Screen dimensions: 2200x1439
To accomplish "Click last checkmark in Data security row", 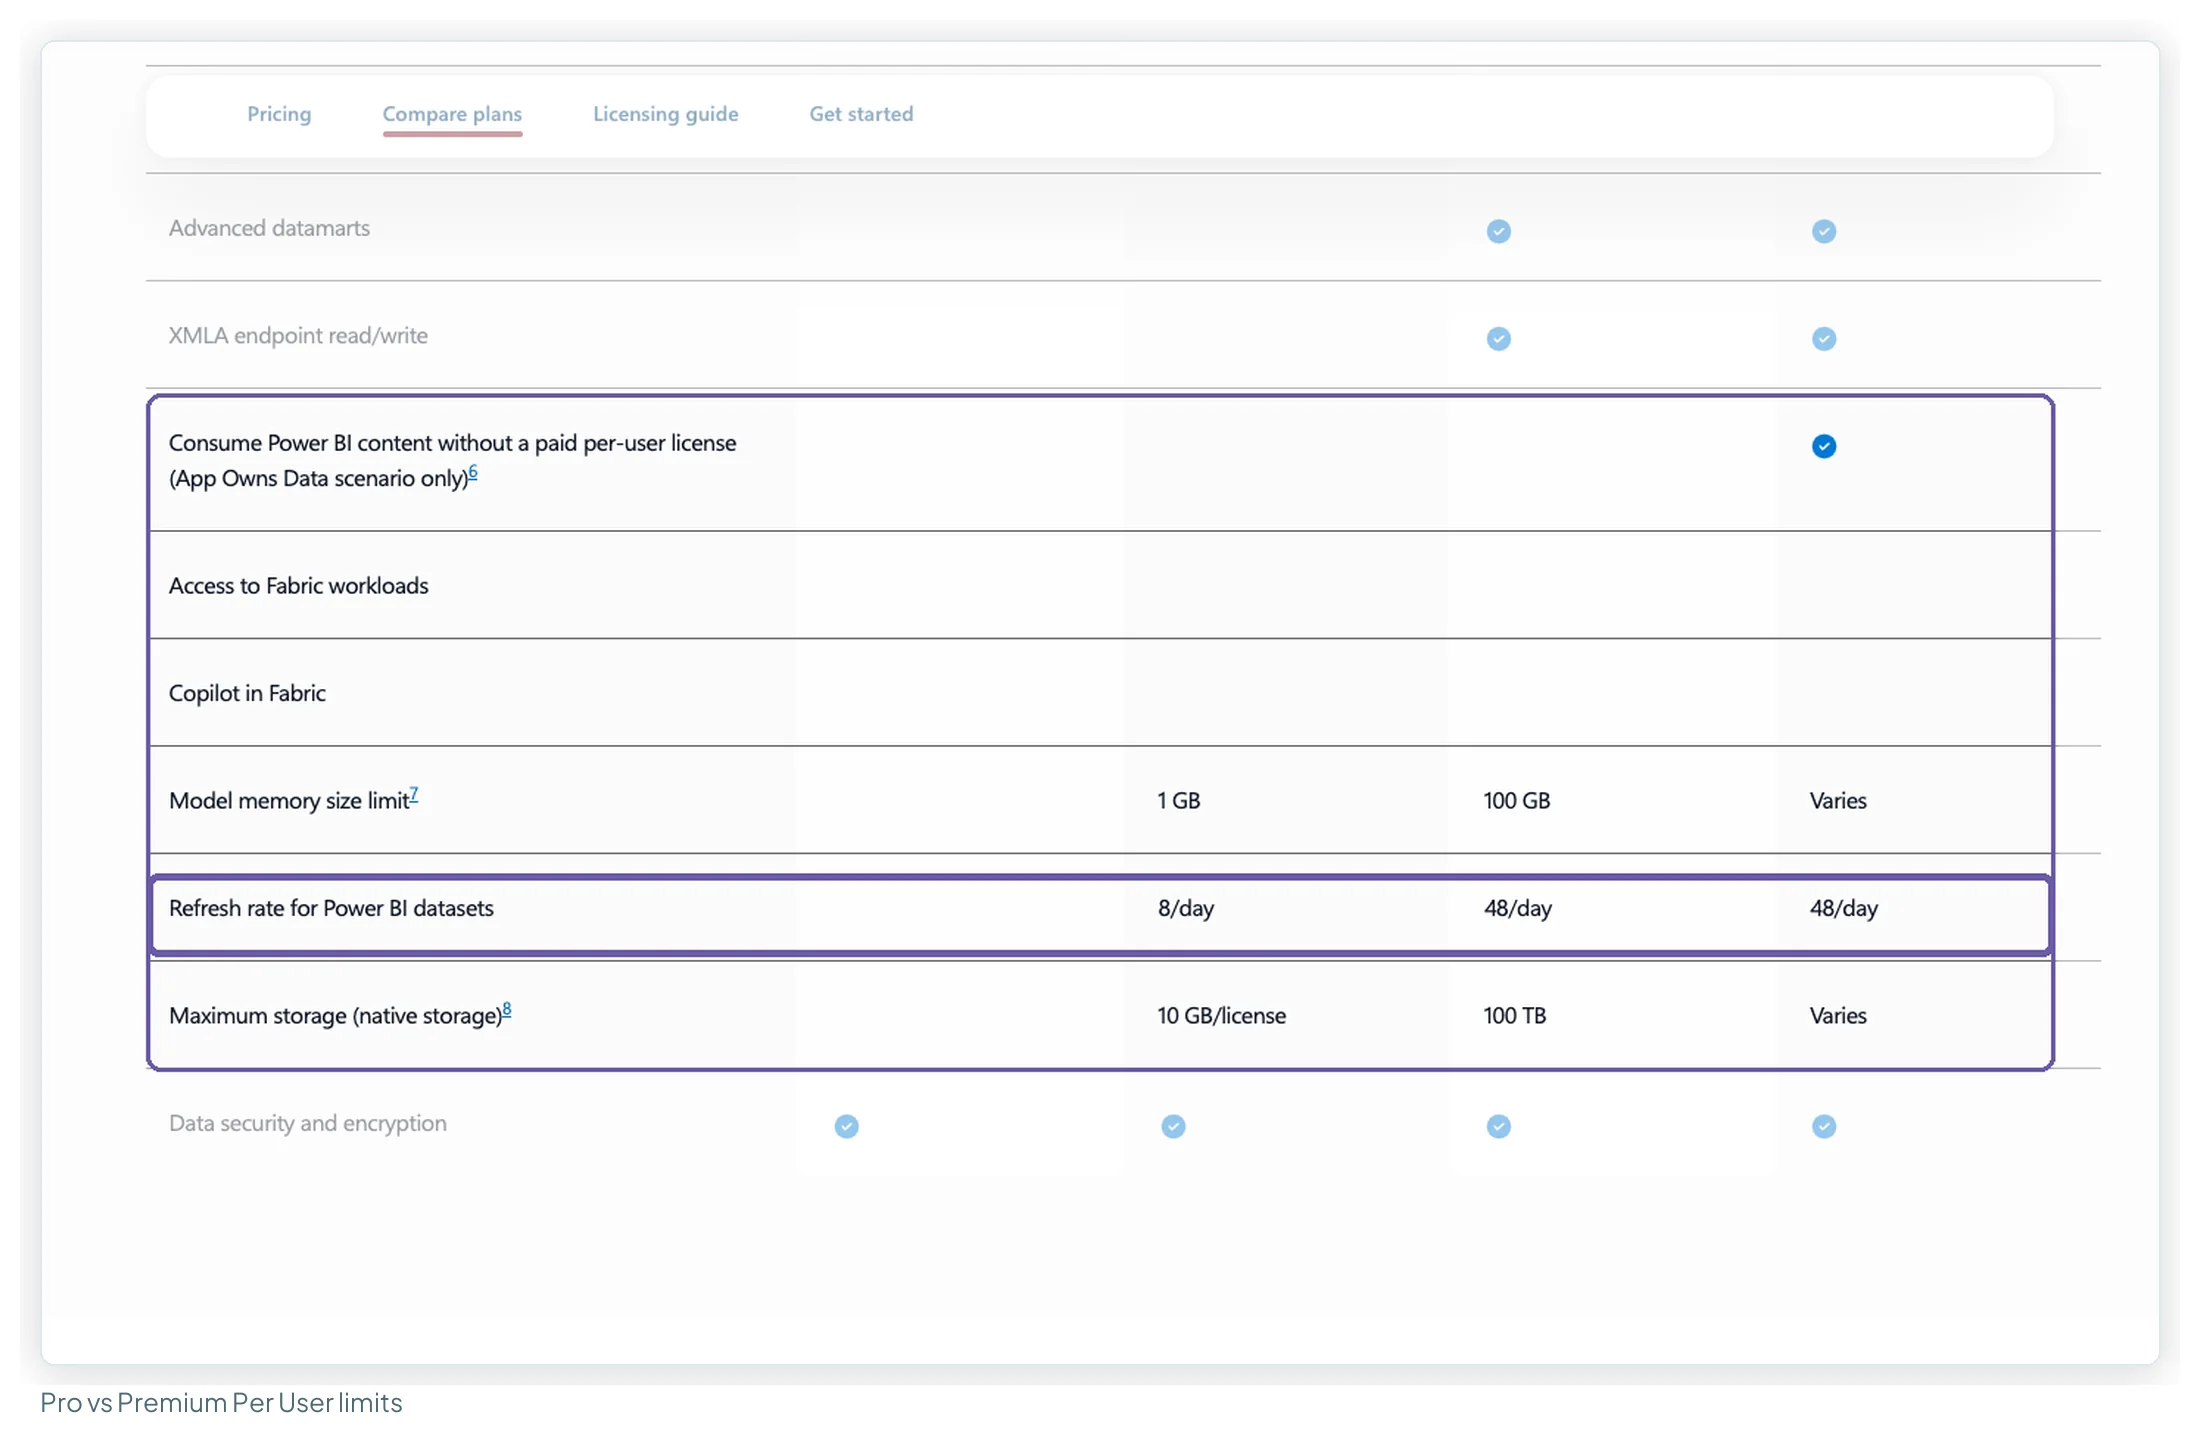I will pos(1823,1126).
